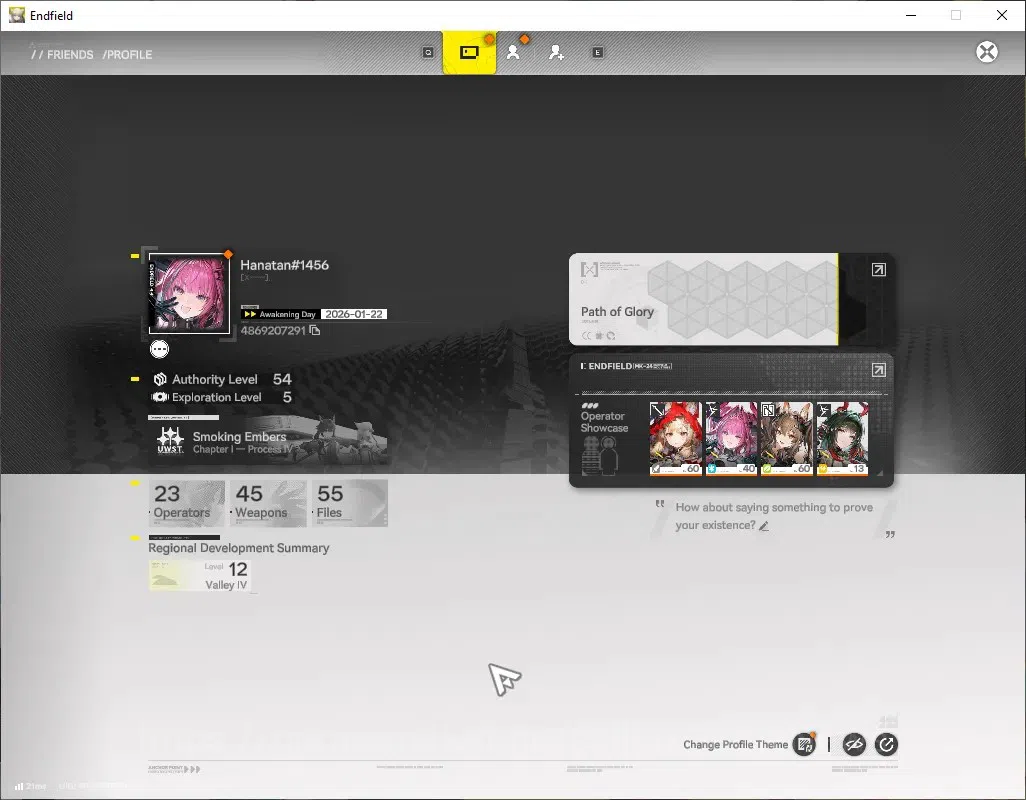Select the pink-haired operator level 40 card
This screenshot has height=800, width=1026.
point(731,438)
